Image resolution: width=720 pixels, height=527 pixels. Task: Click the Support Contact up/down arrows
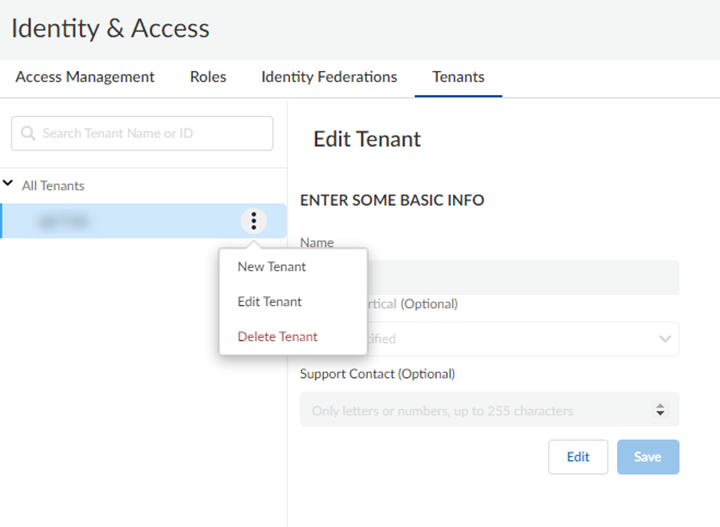click(x=660, y=410)
